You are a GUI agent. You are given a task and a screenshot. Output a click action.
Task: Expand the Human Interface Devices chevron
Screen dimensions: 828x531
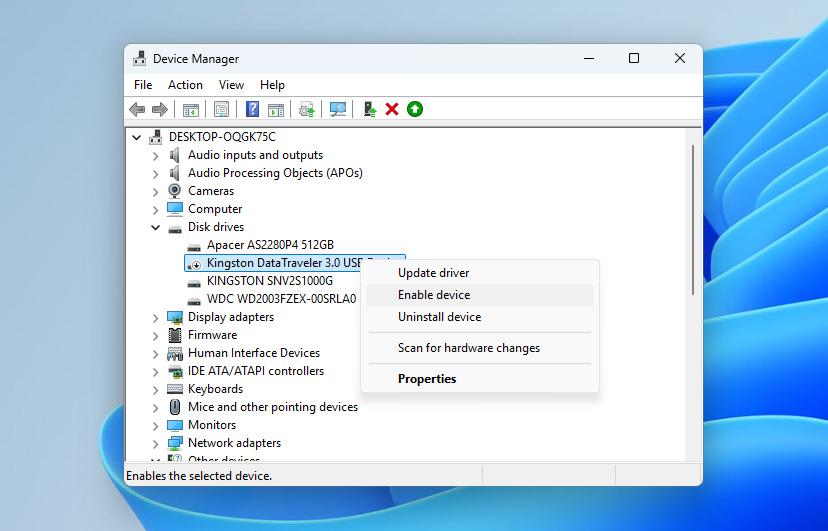pyautogui.click(x=155, y=354)
